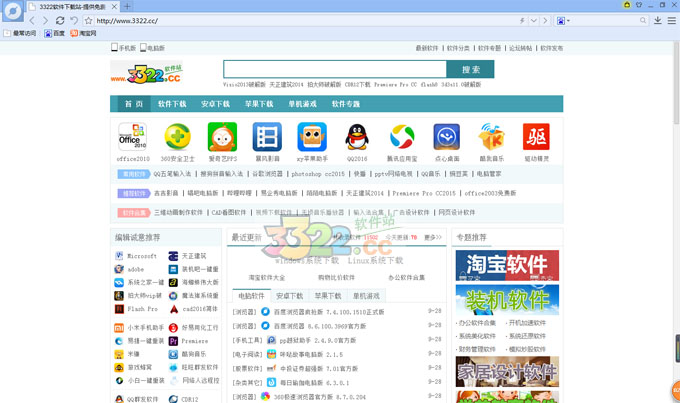Open the 淘宝网 bookmark in bookmarks bar
Screen dimensions: 680x403
point(83,33)
